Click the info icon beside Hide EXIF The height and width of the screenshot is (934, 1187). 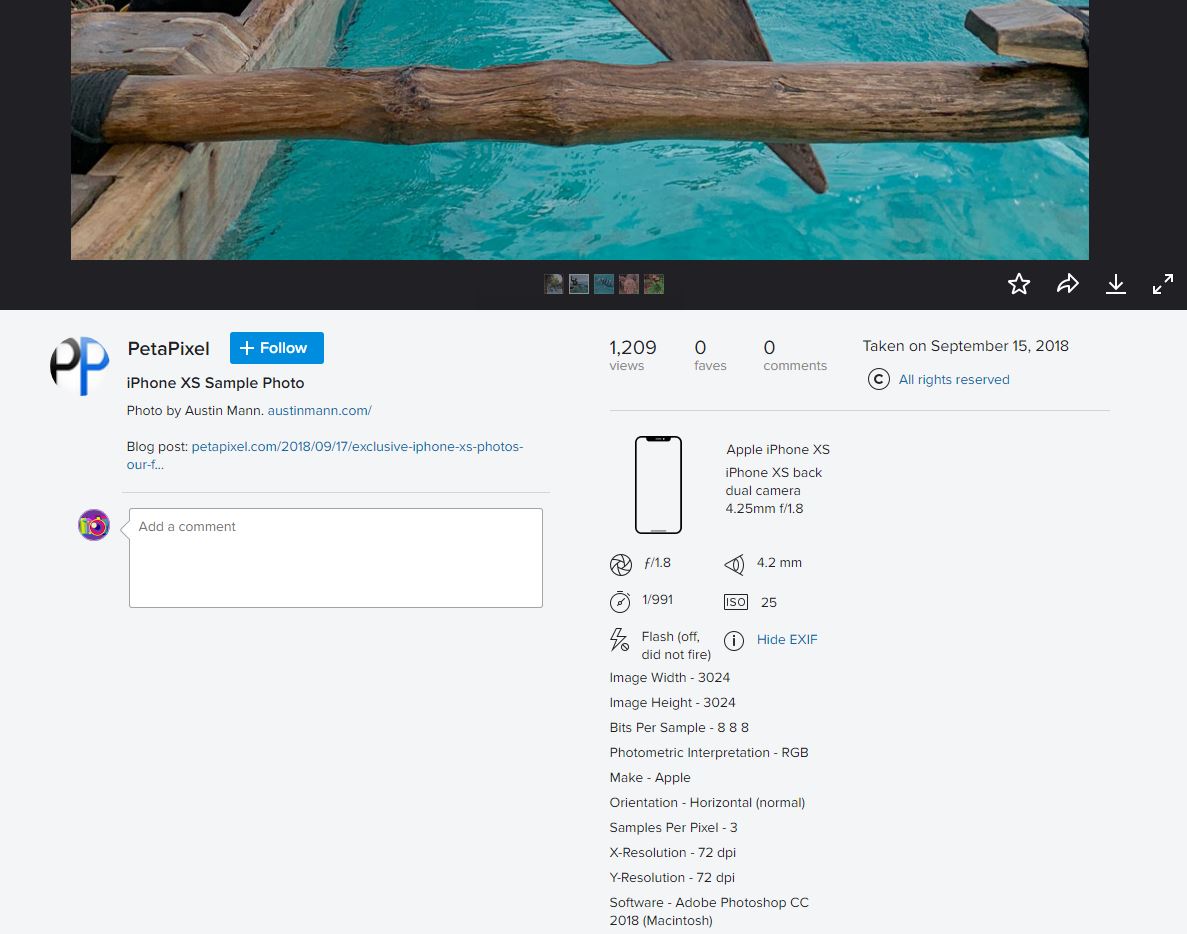(x=734, y=640)
